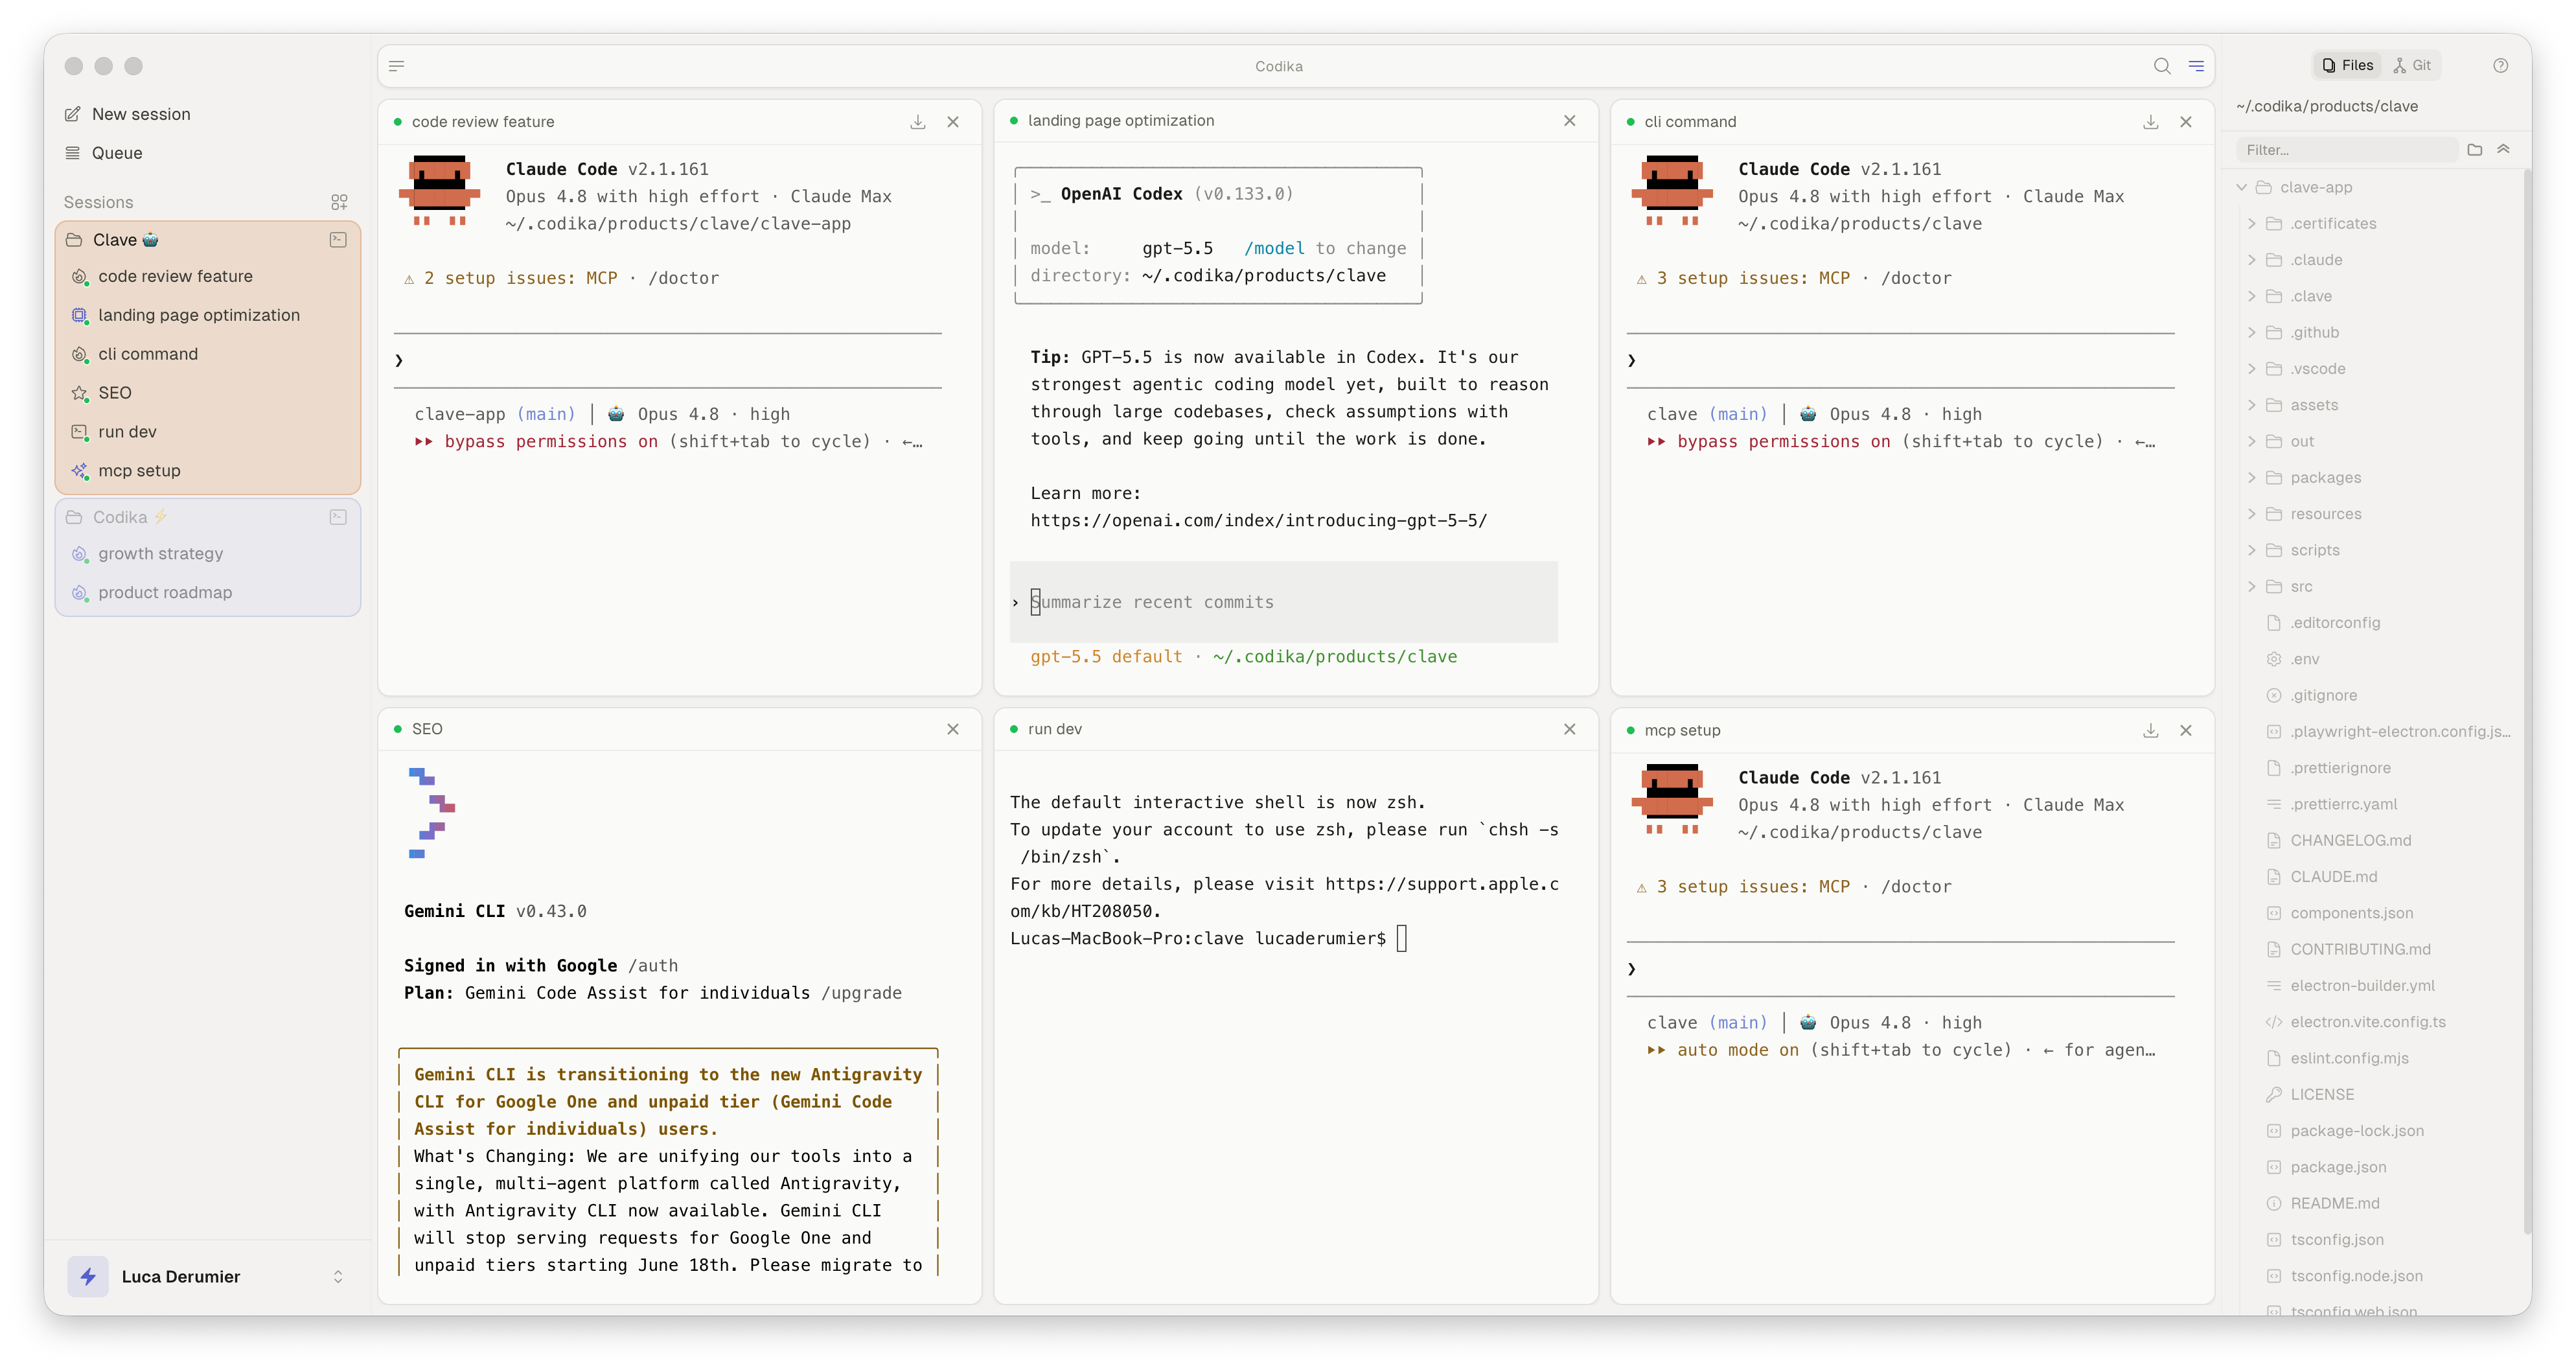Open the Luca Derumier account switcher chevrons
Screen dimensions: 2576x1370
pyautogui.click(x=338, y=1276)
